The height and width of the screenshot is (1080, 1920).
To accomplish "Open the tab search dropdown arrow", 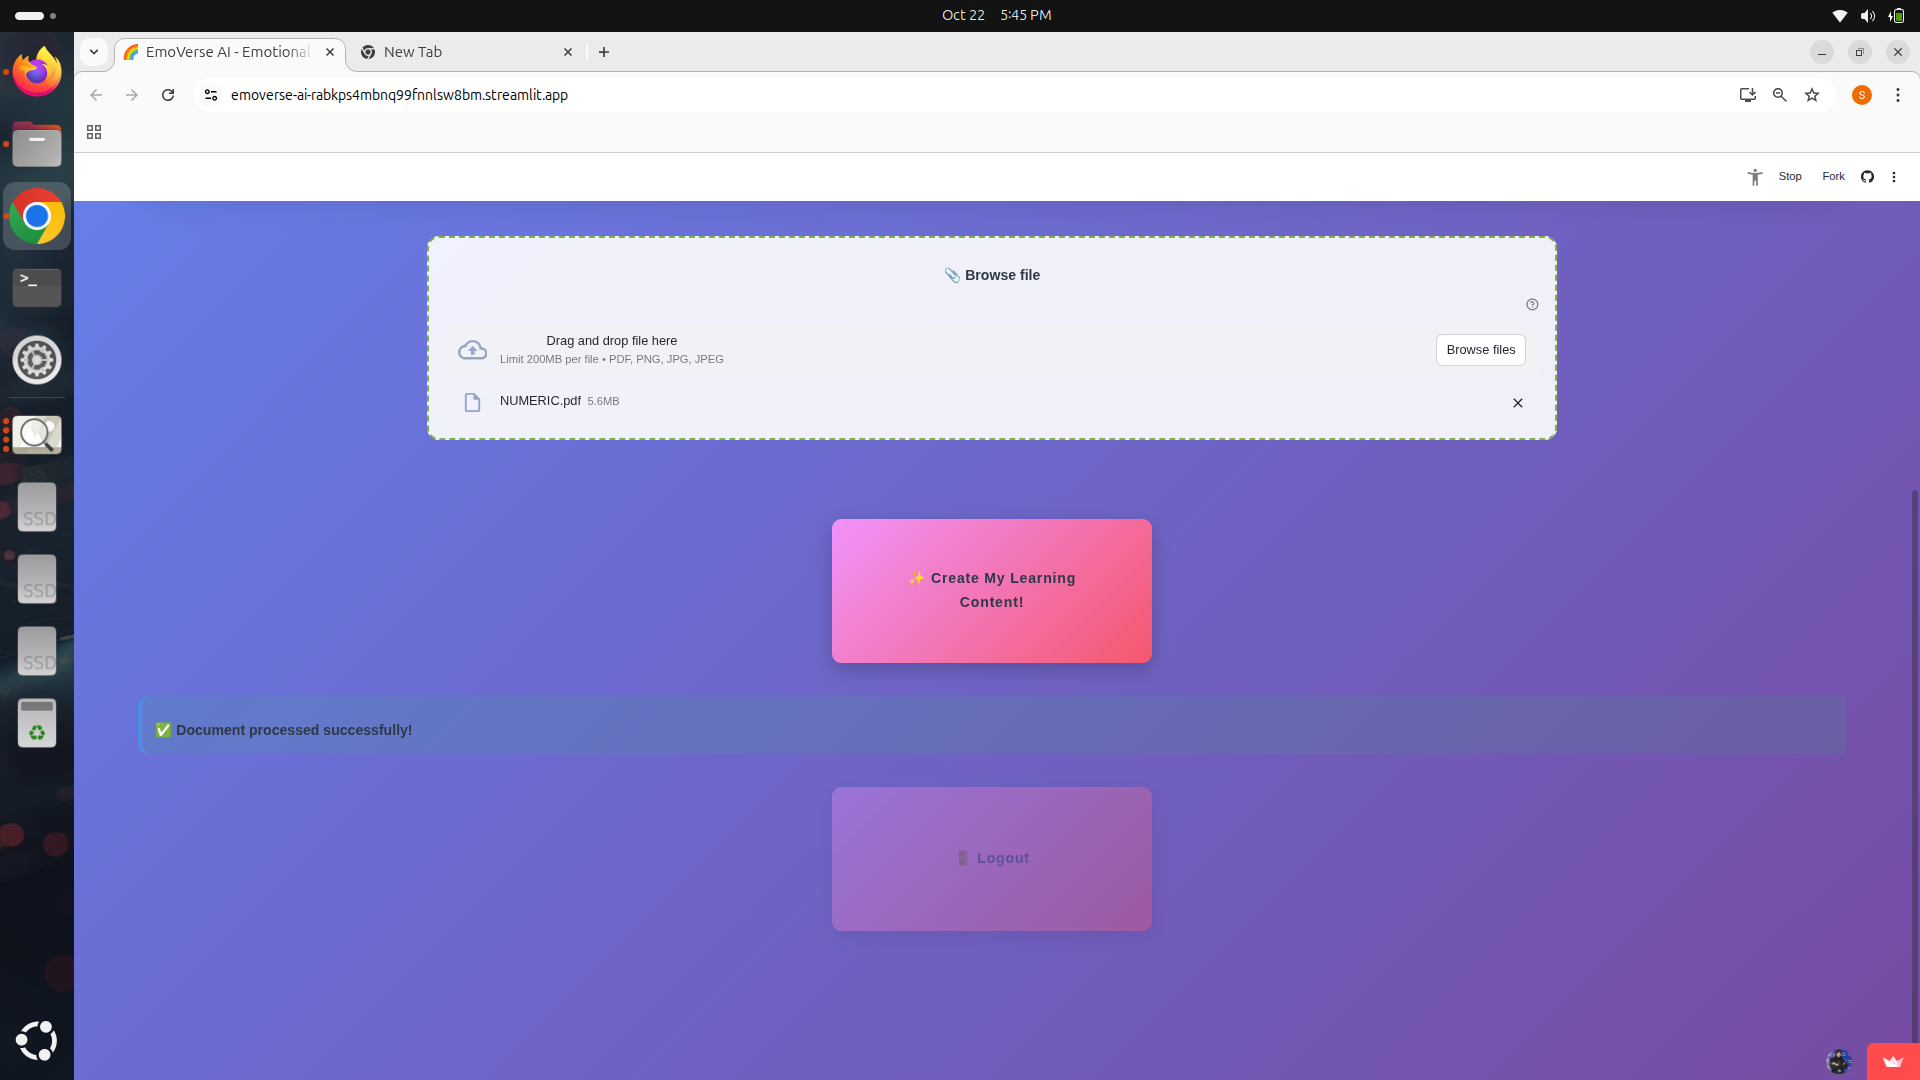I will coord(94,52).
